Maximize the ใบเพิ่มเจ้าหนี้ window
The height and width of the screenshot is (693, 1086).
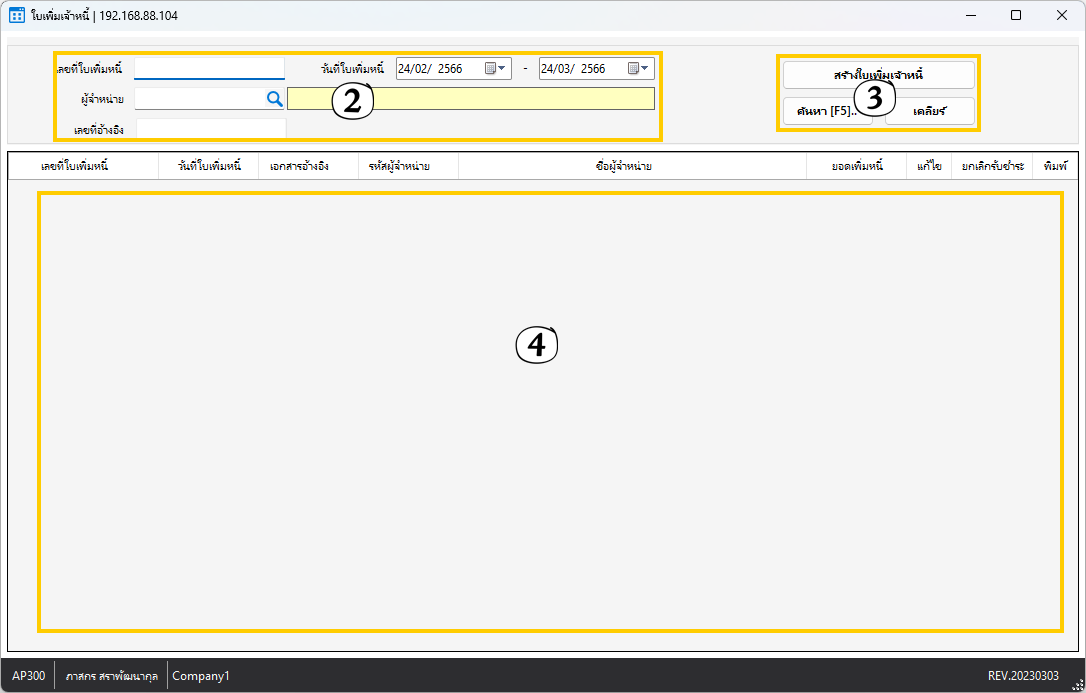click(x=1016, y=16)
